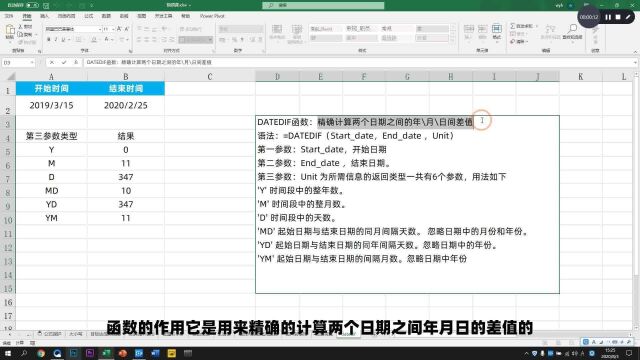Click the Cut icon in the ribbon
Screen dimensions: 640x360
pos(20,27)
